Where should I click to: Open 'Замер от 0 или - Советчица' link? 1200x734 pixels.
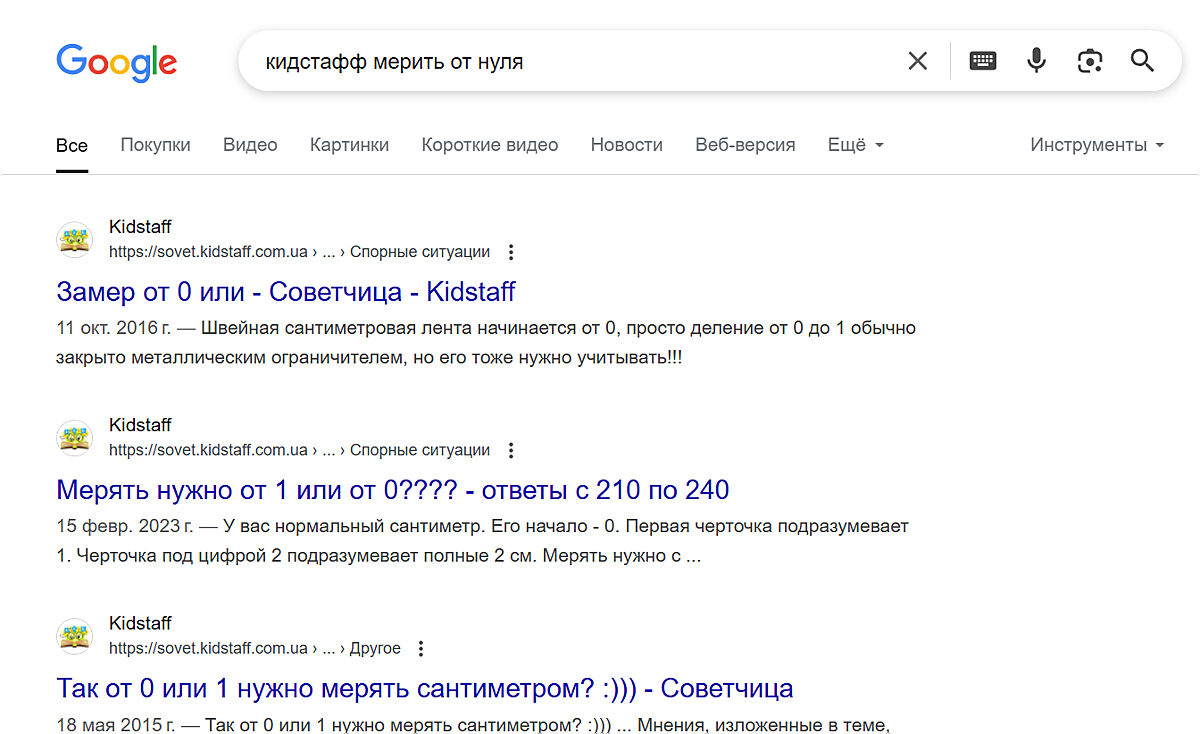[x=286, y=292]
